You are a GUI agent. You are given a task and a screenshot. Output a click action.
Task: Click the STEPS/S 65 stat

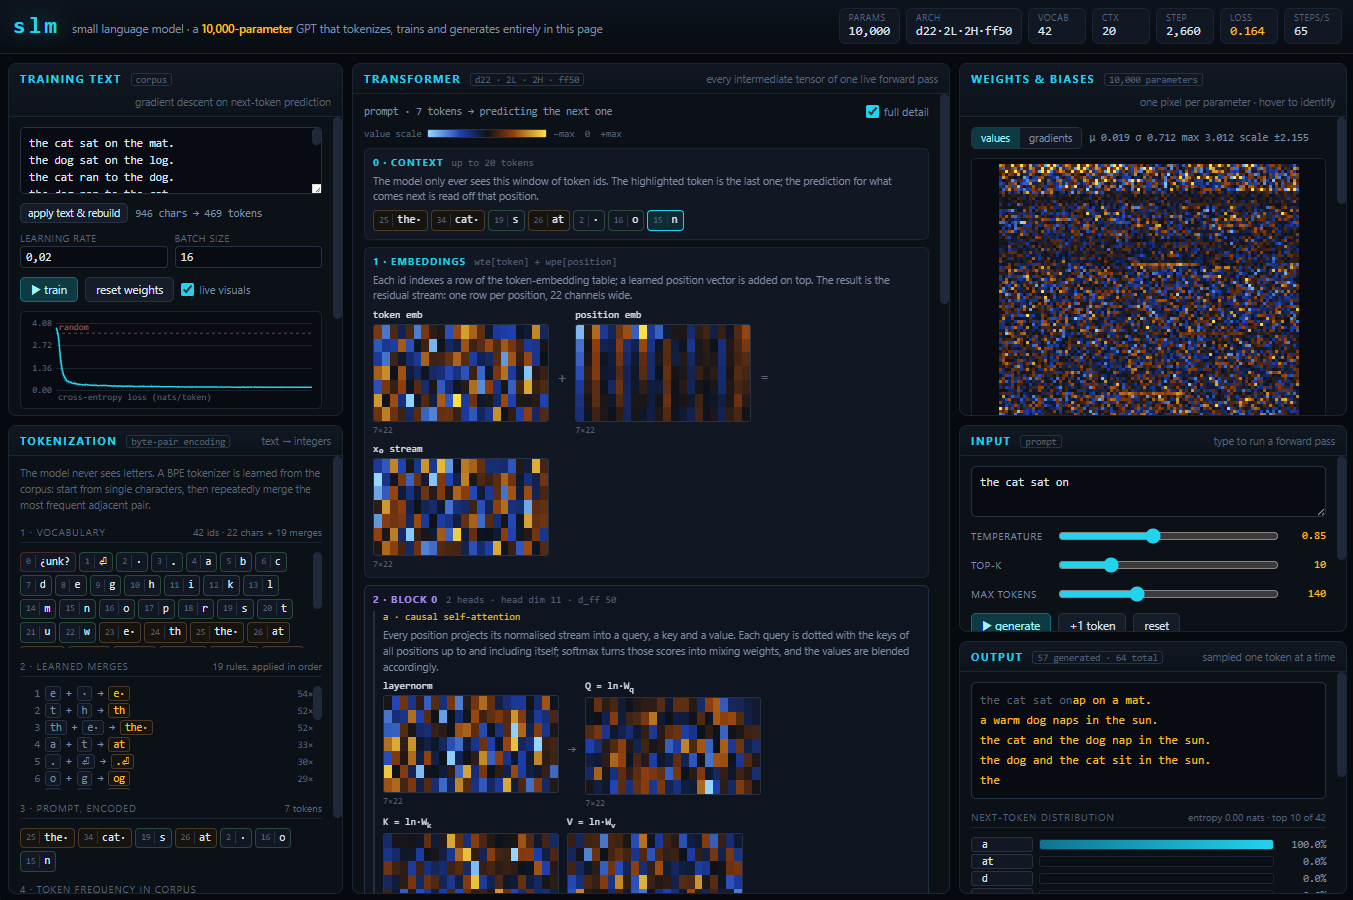1313,26
